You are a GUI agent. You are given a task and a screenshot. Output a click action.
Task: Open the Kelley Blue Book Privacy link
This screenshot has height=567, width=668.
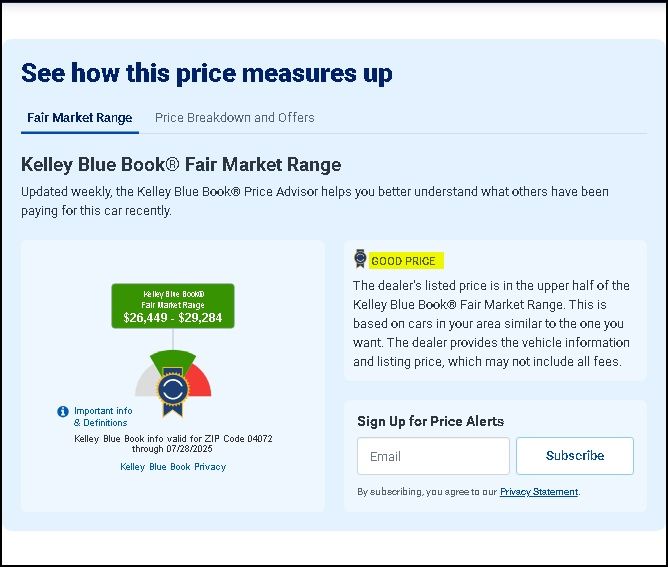pyautogui.click(x=173, y=467)
